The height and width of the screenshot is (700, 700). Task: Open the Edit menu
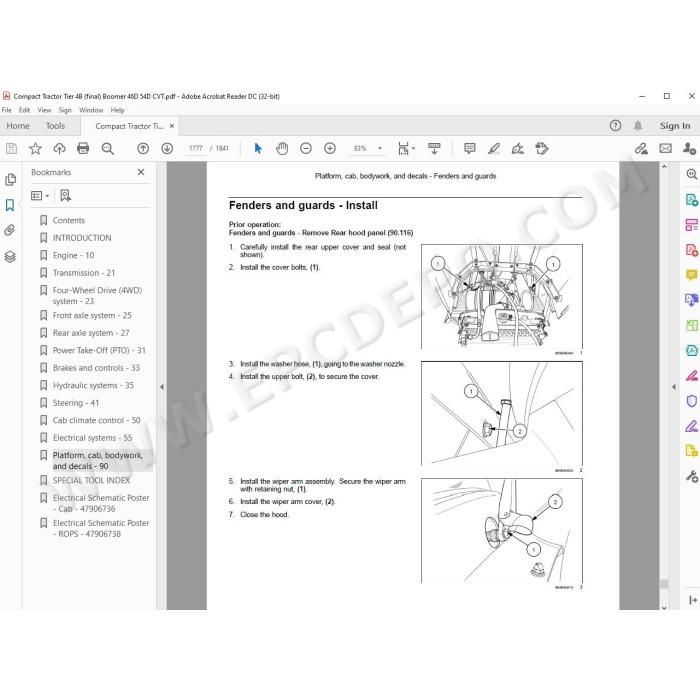click(x=25, y=110)
